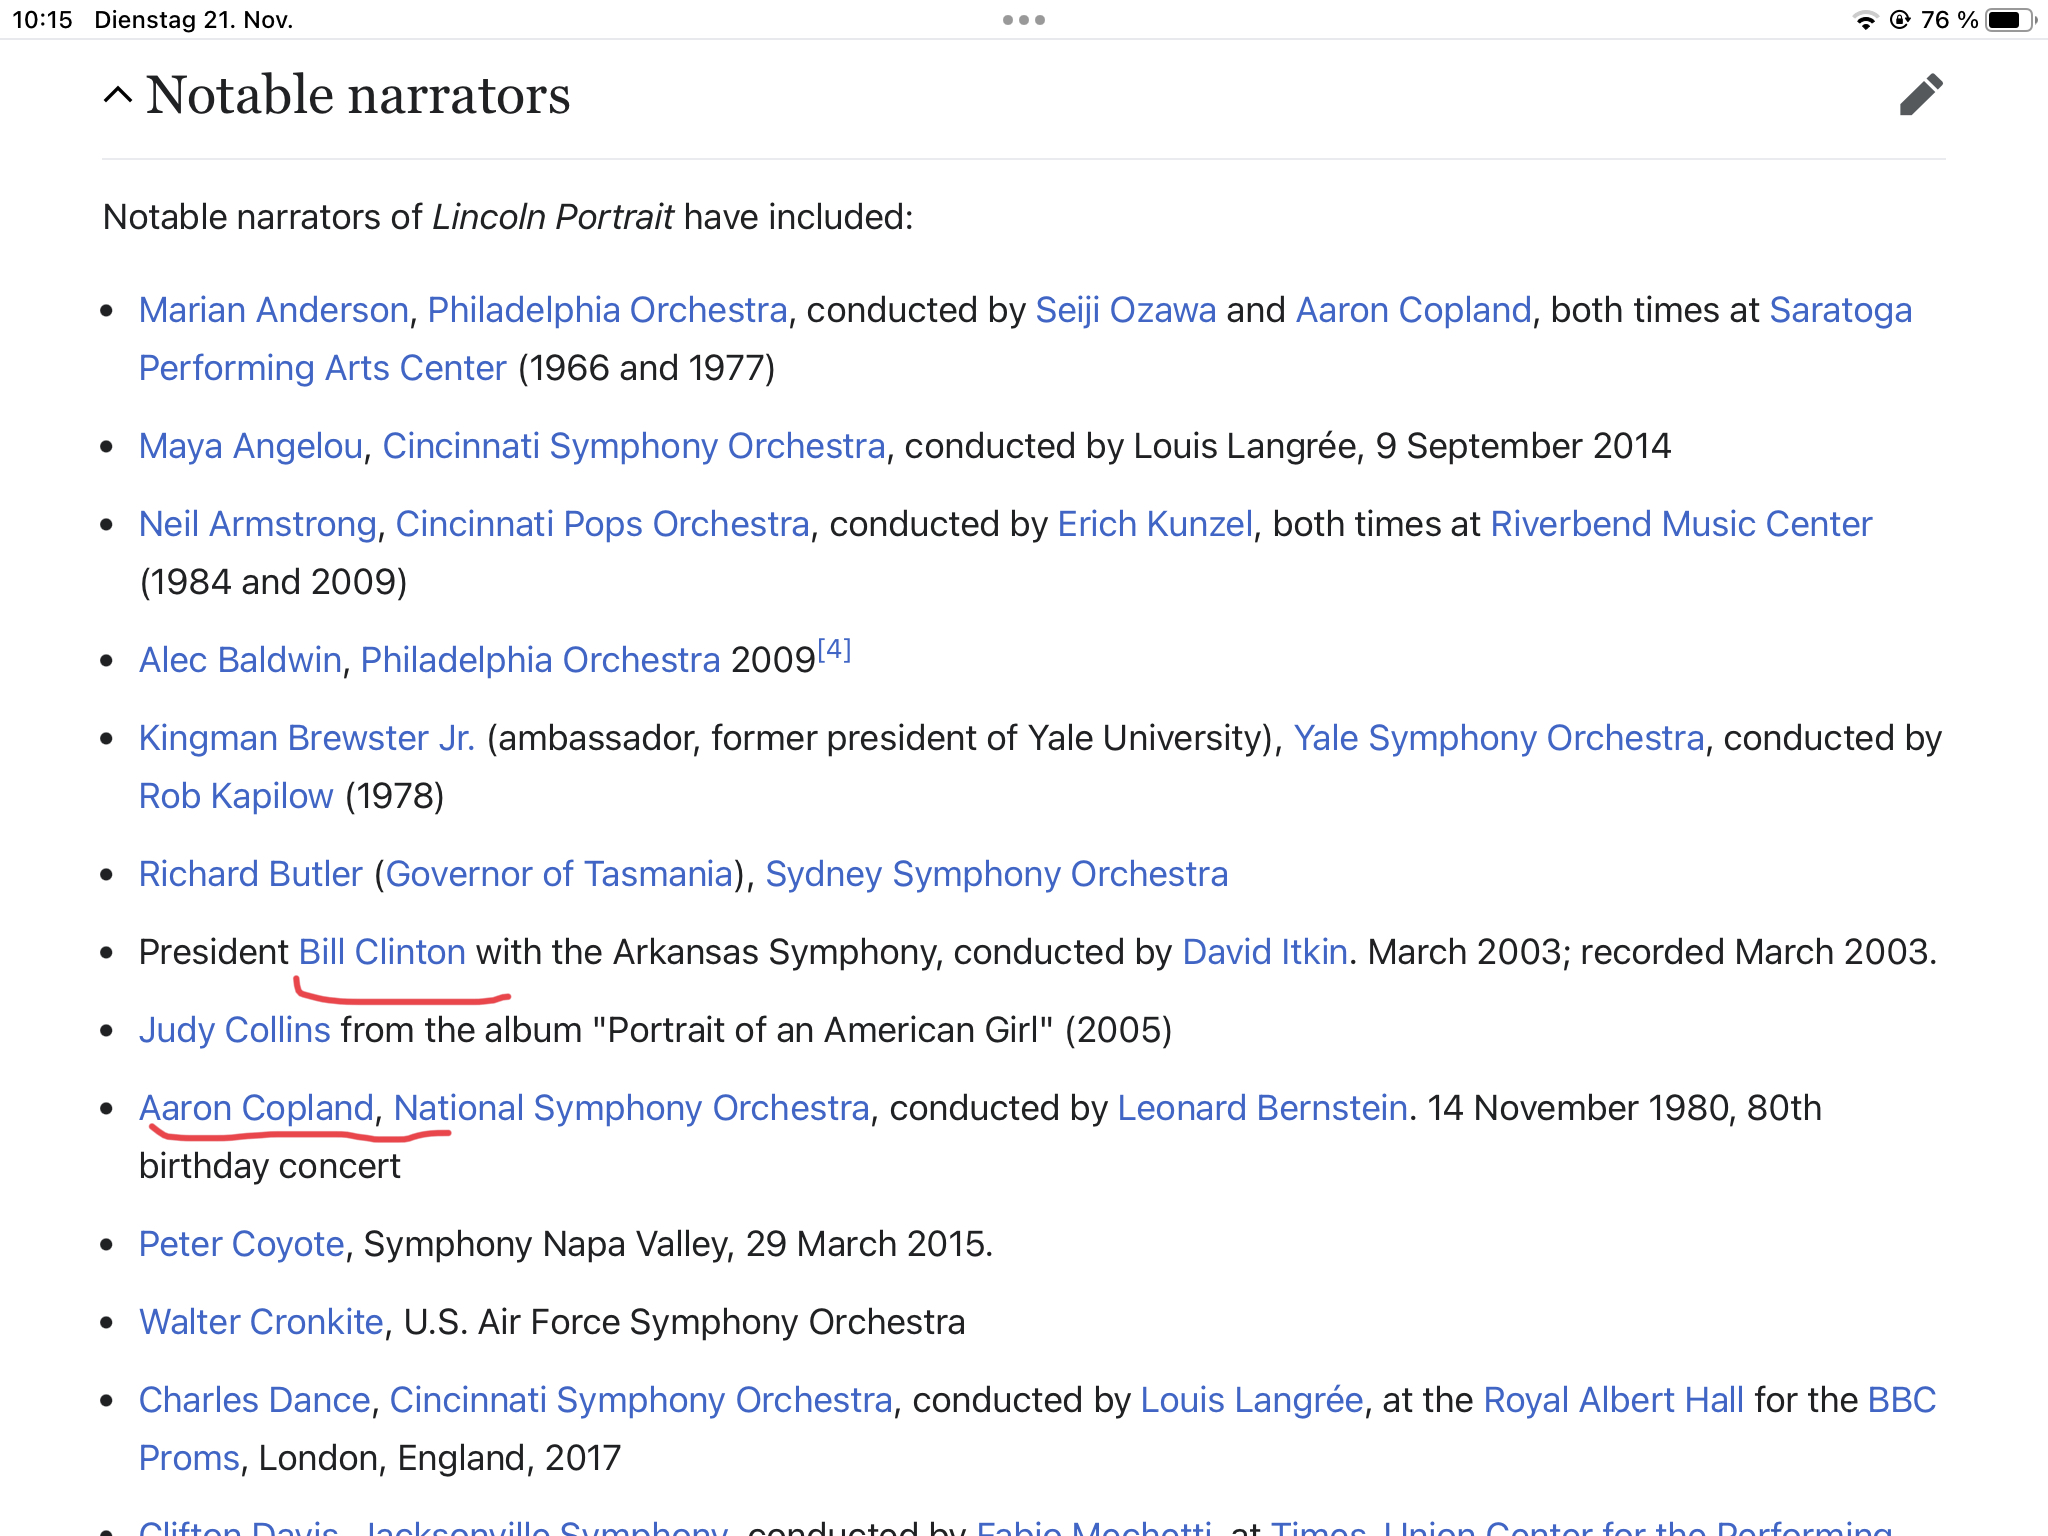Tap the pencil edit section icon
Screen dimensions: 2048x1536
pyautogui.click(x=1920, y=95)
